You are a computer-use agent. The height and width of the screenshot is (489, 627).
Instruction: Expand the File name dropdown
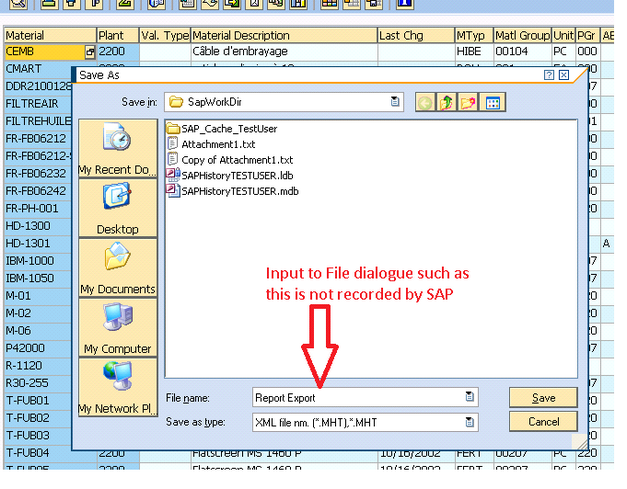469,398
